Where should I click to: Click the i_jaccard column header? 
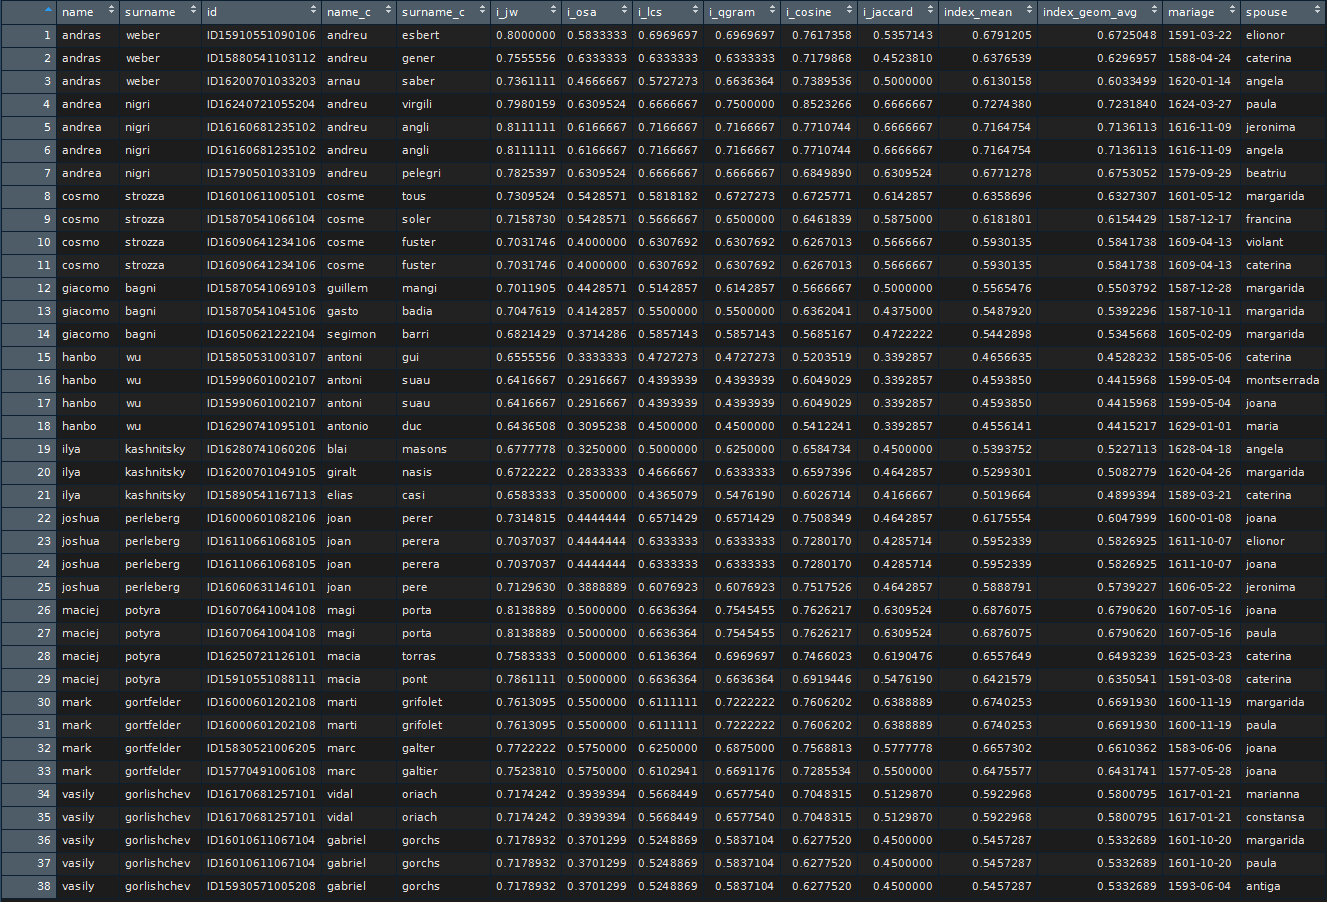[899, 12]
